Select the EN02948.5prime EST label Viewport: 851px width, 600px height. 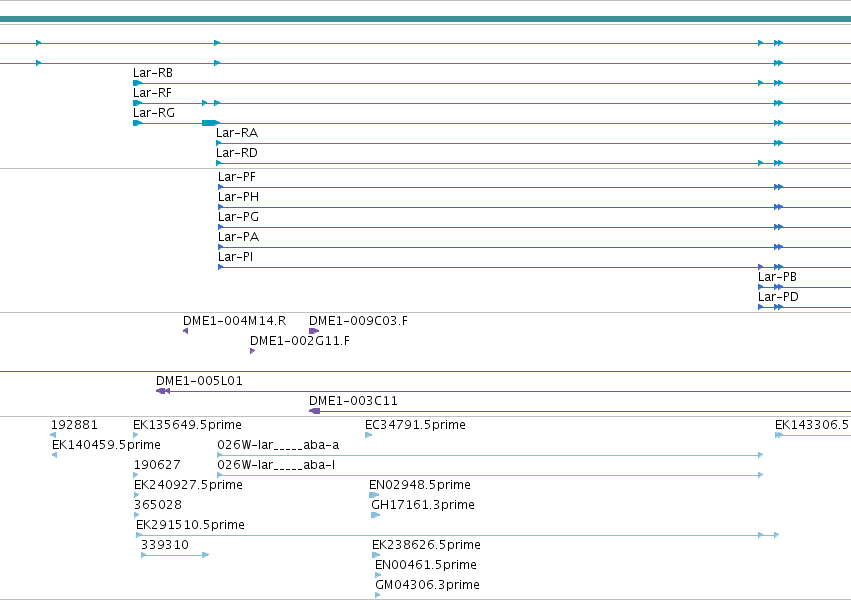tap(420, 486)
